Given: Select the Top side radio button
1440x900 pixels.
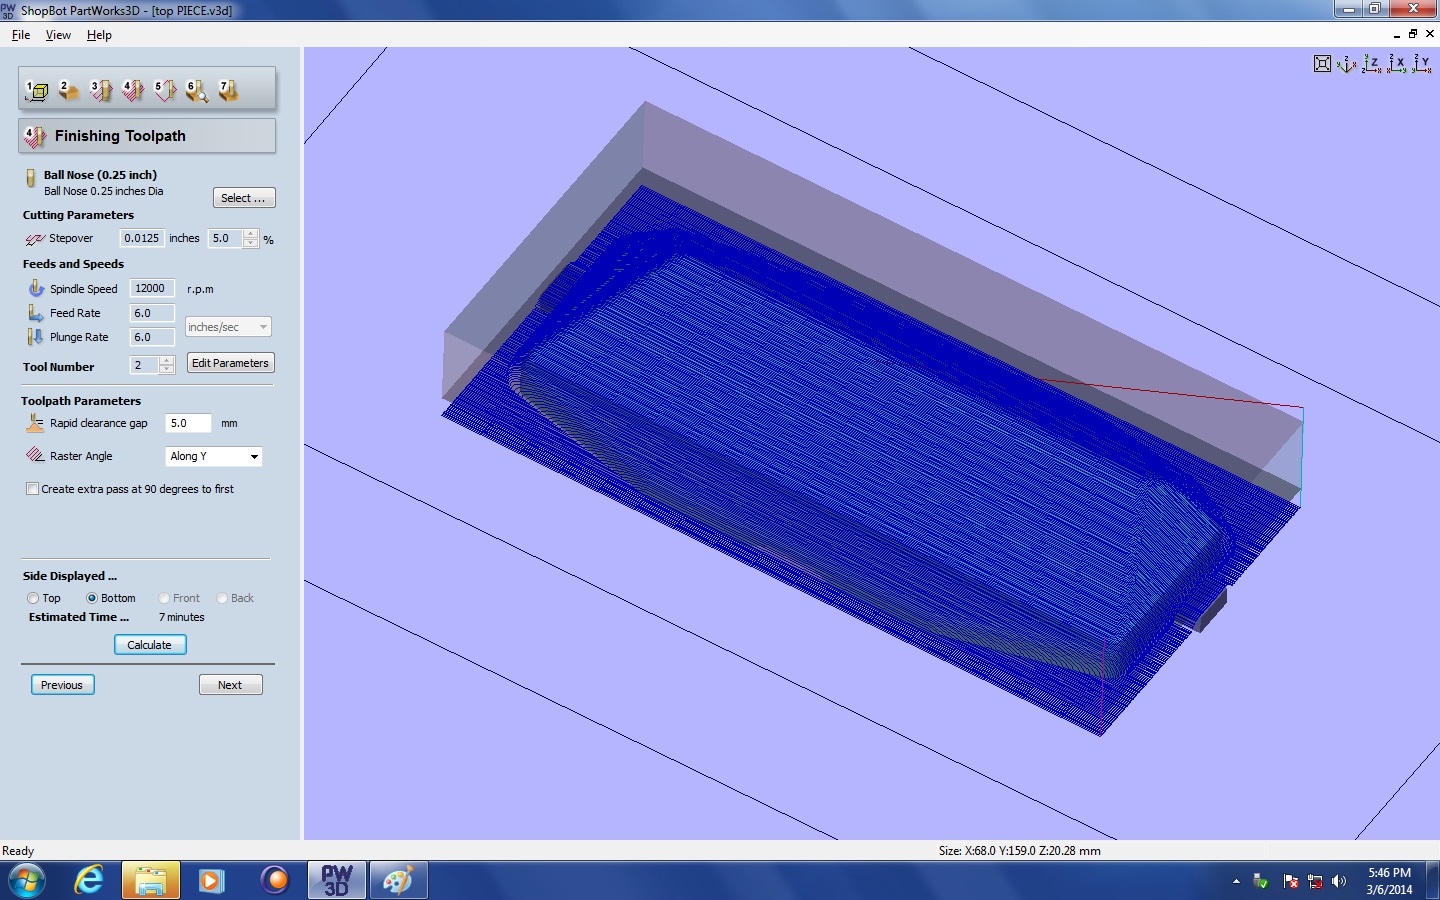Looking at the screenshot, I should (x=33, y=598).
